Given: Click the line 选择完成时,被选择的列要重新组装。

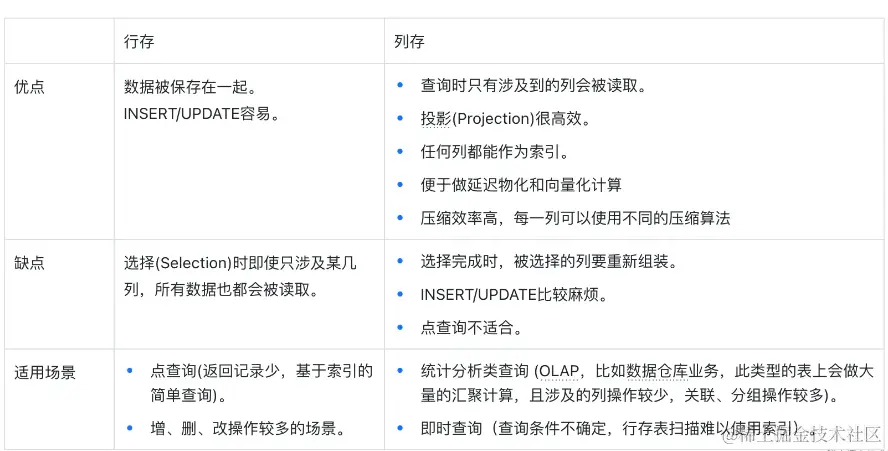Looking at the screenshot, I should tap(549, 262).
